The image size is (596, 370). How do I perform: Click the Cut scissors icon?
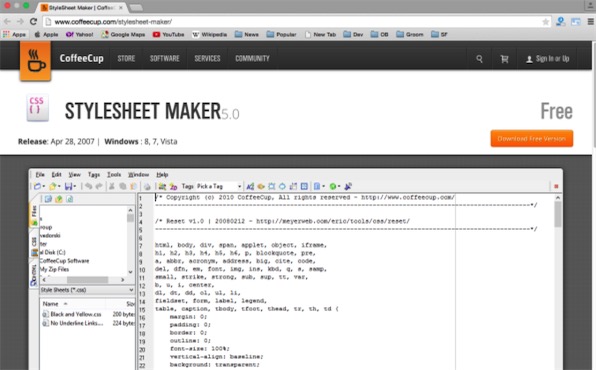coord(112,186)
